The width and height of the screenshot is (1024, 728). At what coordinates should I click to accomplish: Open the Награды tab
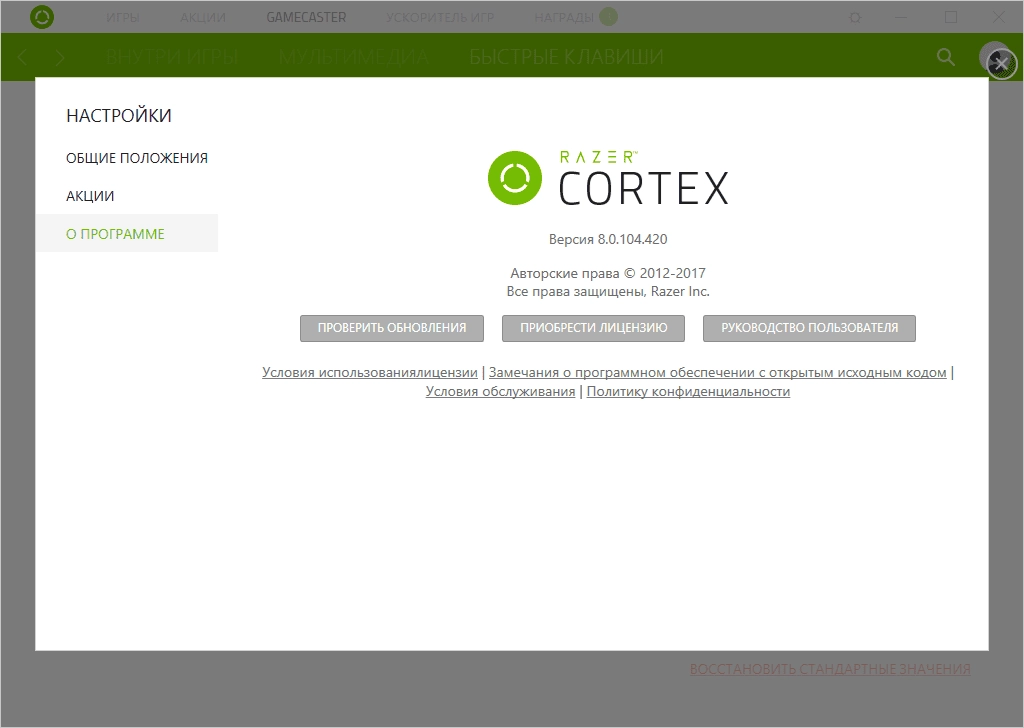pyautogui.click(x=564, y=18)
